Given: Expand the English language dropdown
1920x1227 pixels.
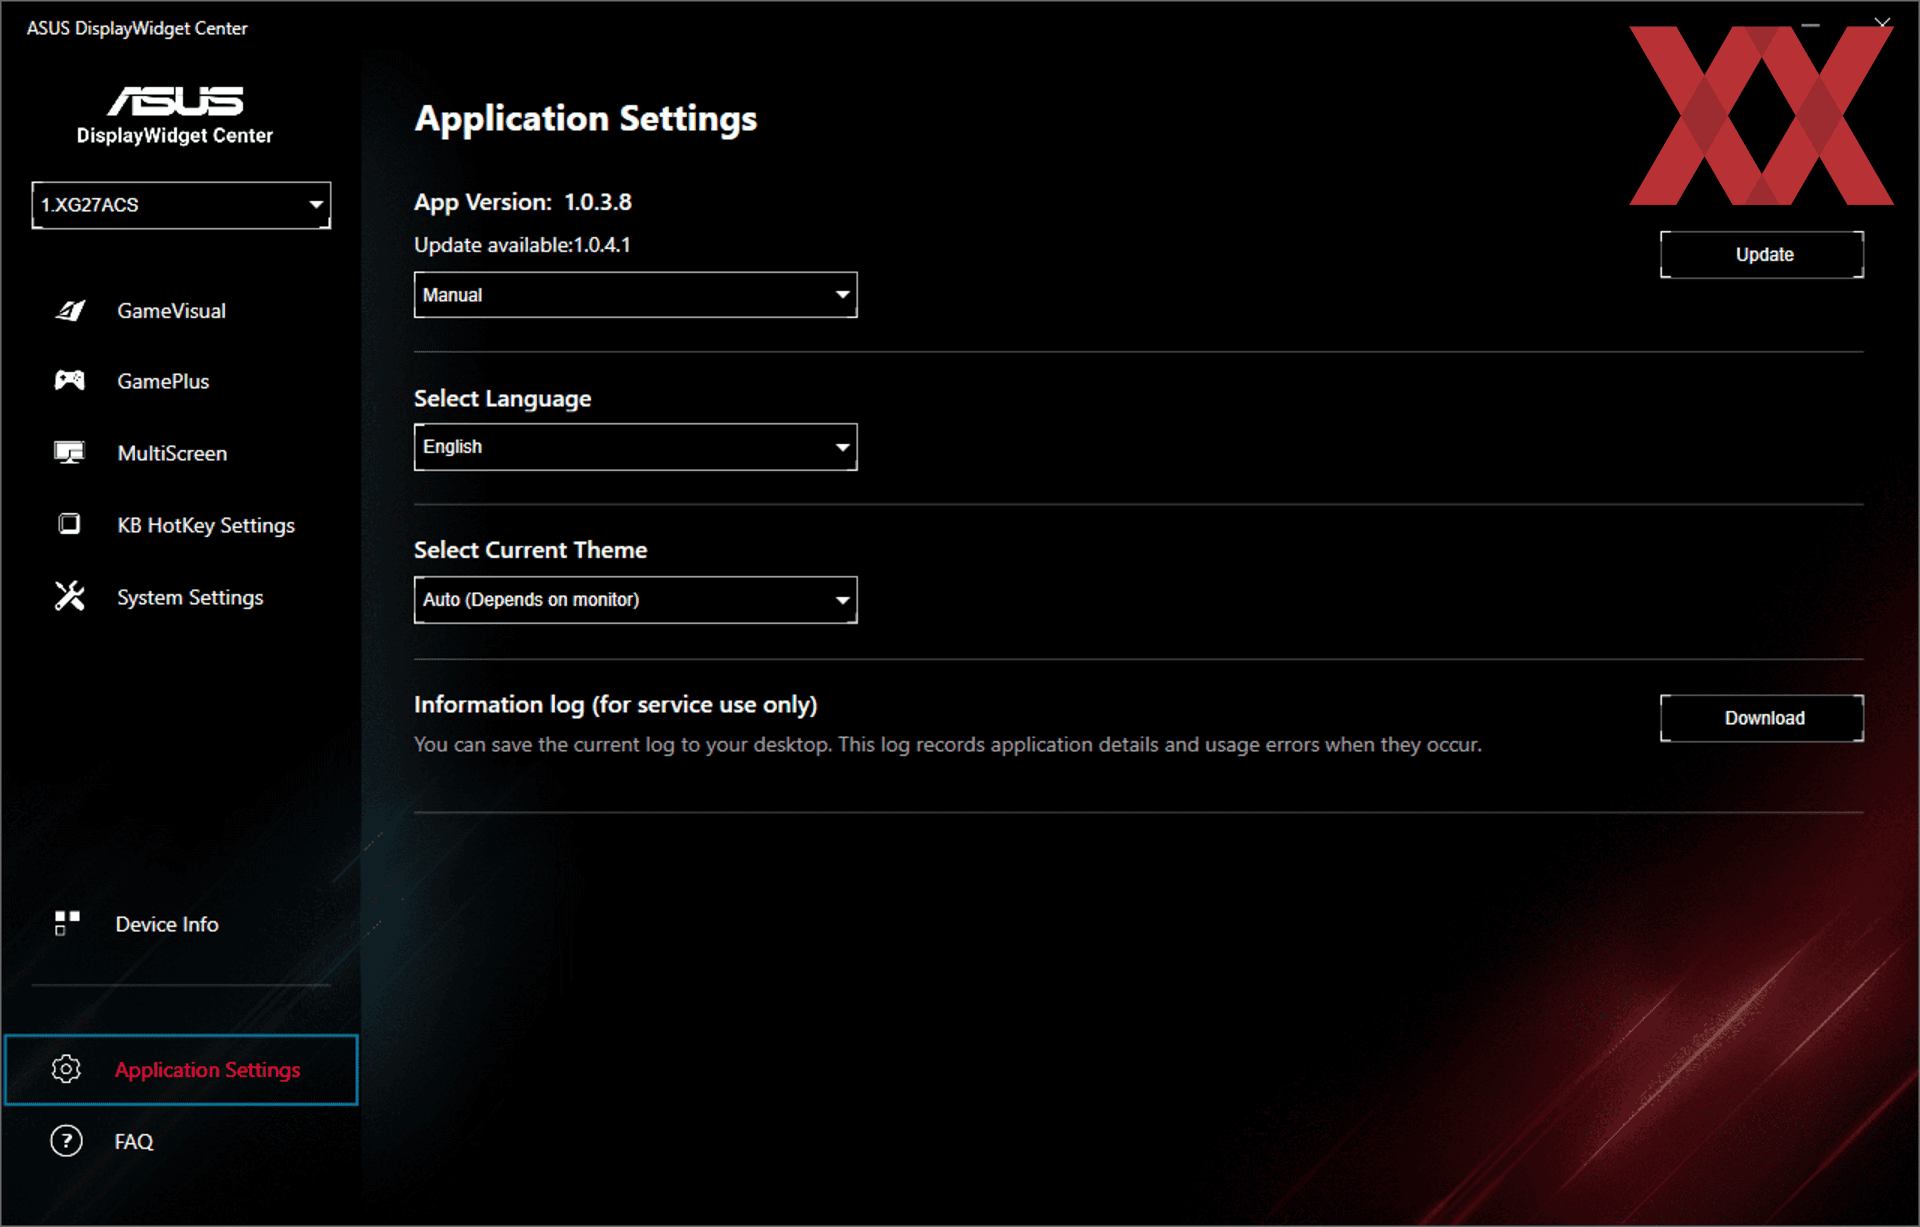Looking at the screenshot, I should pos(636,447).
